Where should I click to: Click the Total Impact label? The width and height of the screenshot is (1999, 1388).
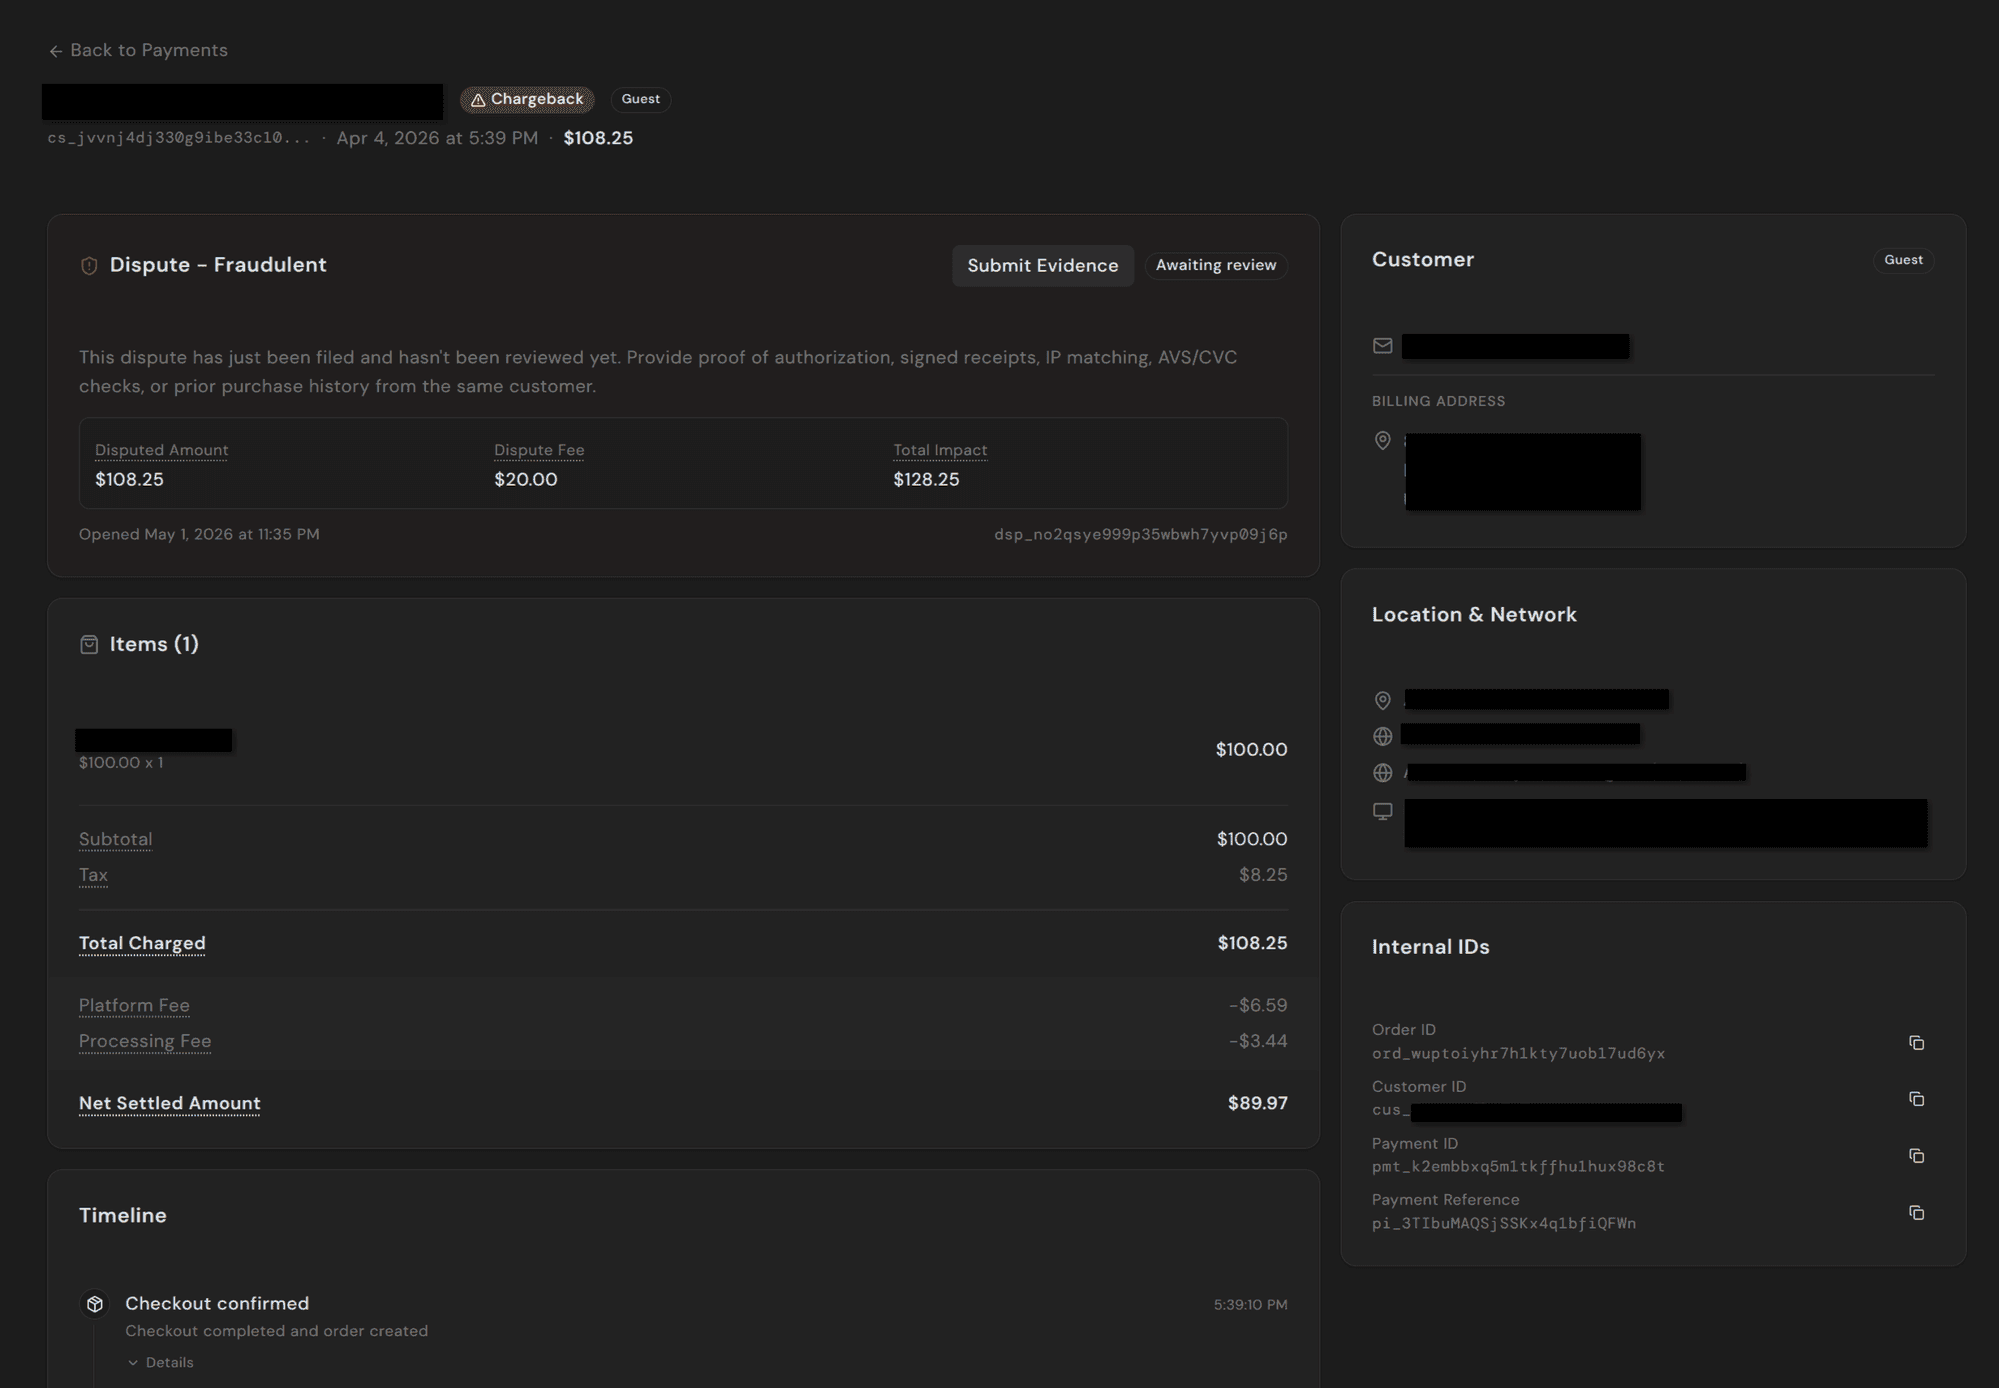coord(940,450)
